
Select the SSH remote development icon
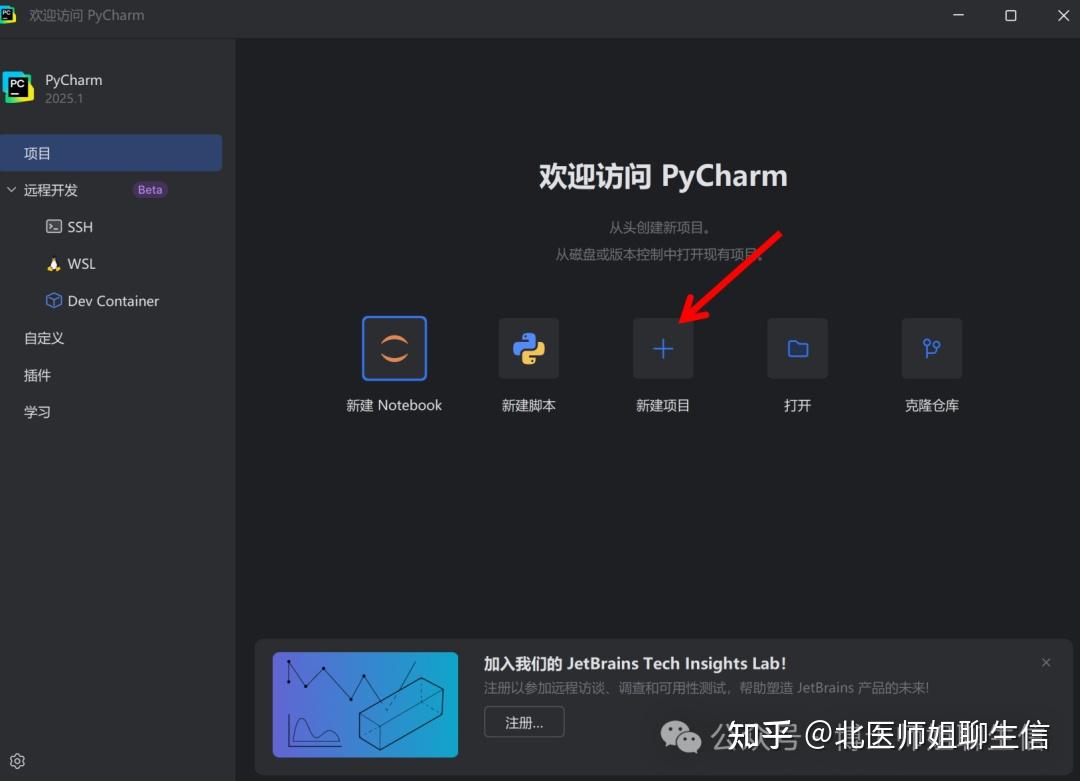pos(52,226)
